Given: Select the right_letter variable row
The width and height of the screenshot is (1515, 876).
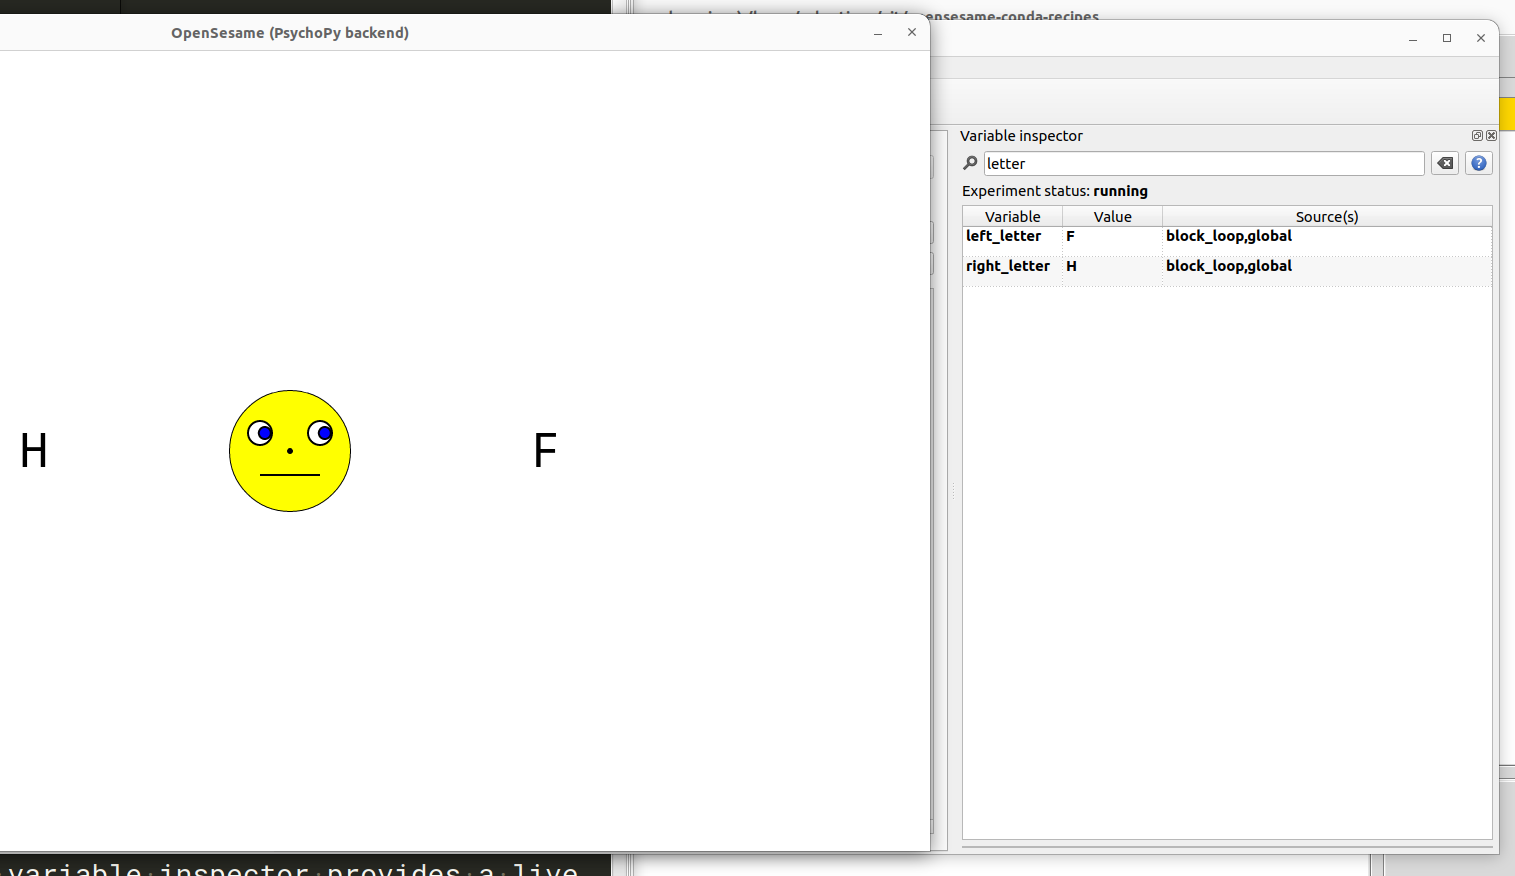Looking at the screenshot, I should (1007, 265).
